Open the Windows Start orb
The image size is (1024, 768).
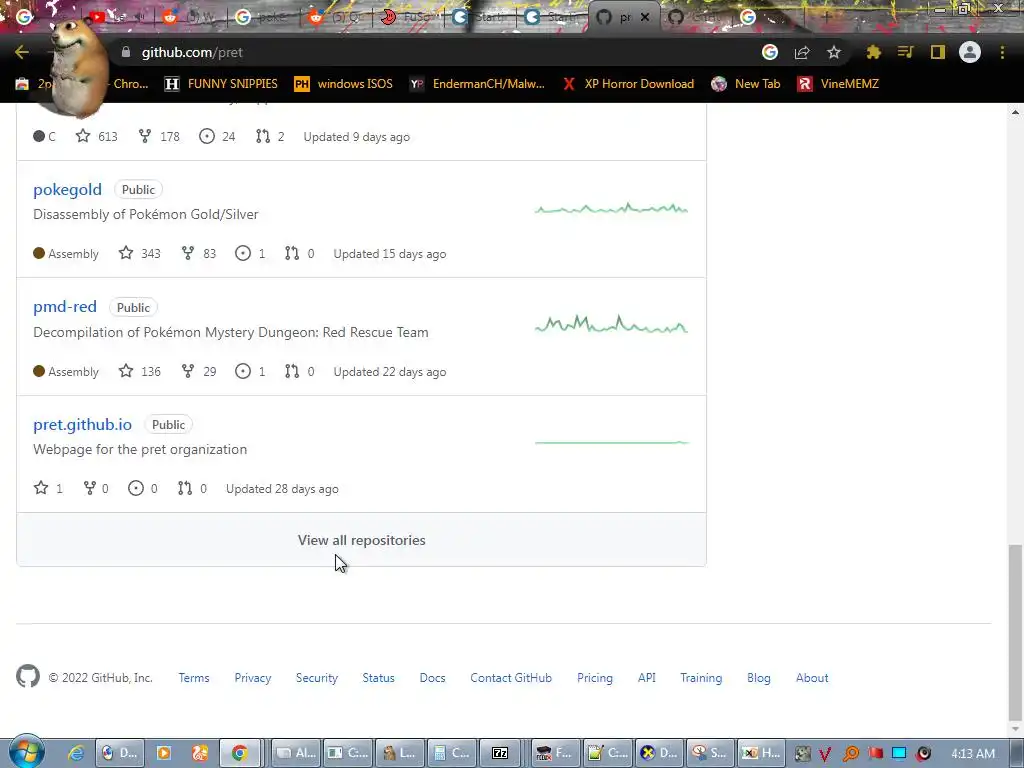pyautogui.click(x=26, y=752)
